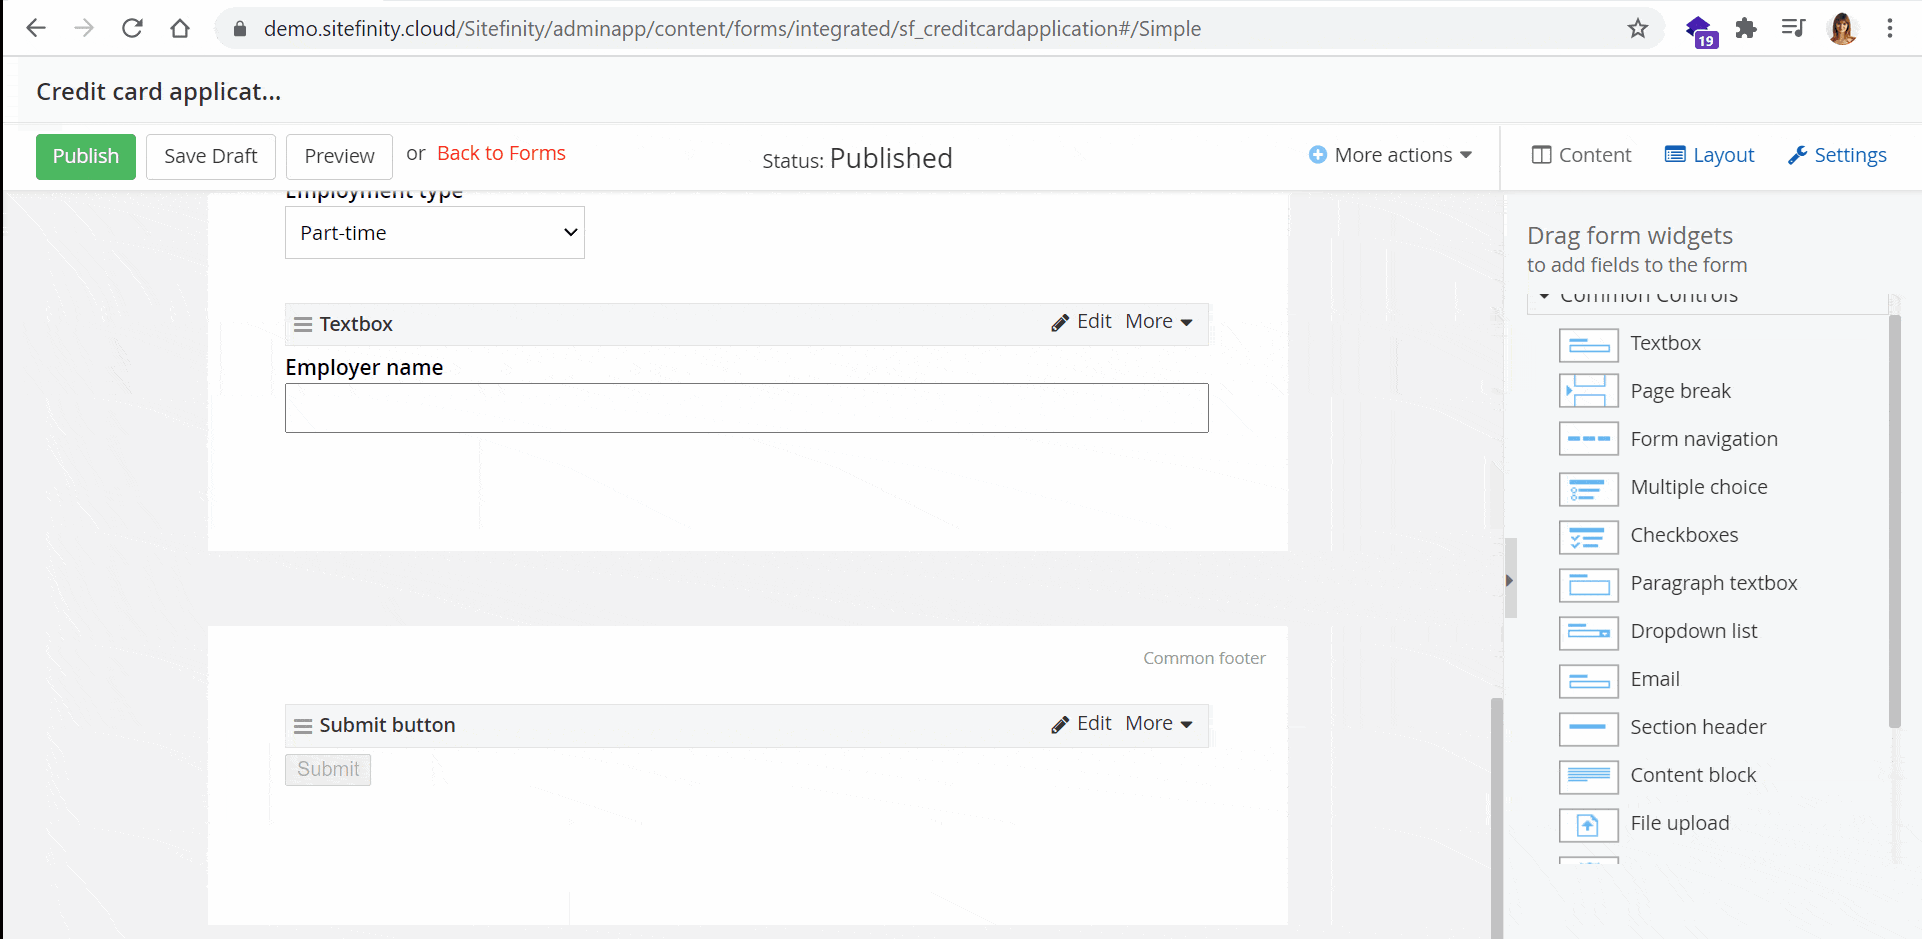This screenshot has width=1922, height=939.
Task: Select the Section header widget icon
Action: pos(1588,728)
